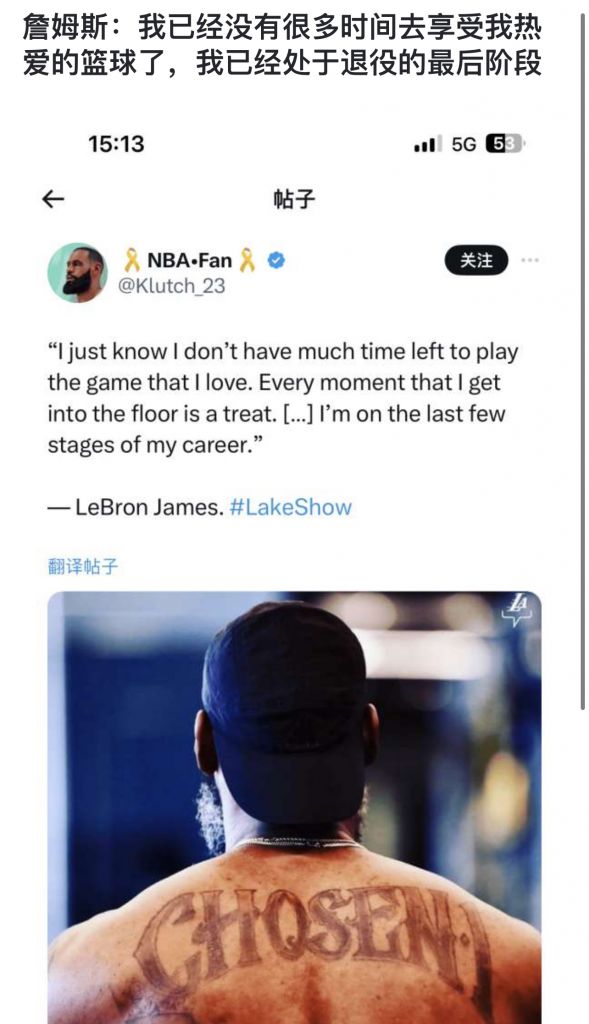Open the LeBron CHOSEN-1 tattoo photo

(294, 807)
